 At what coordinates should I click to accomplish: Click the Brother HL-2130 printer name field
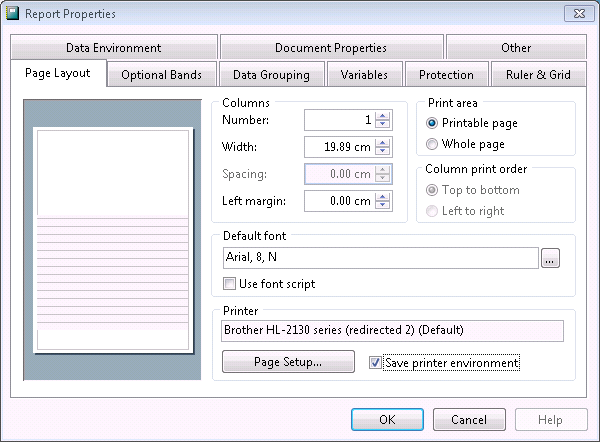coord(392,331)
